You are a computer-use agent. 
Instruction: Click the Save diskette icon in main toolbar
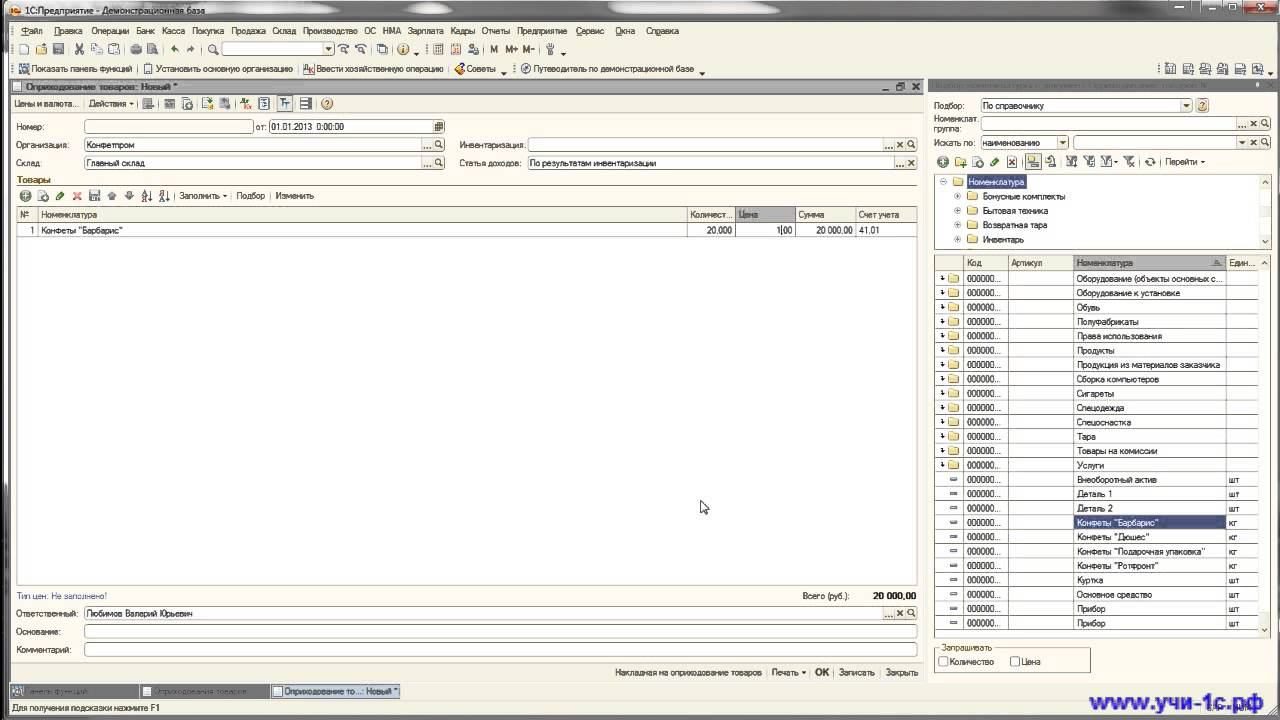(58, 49)
